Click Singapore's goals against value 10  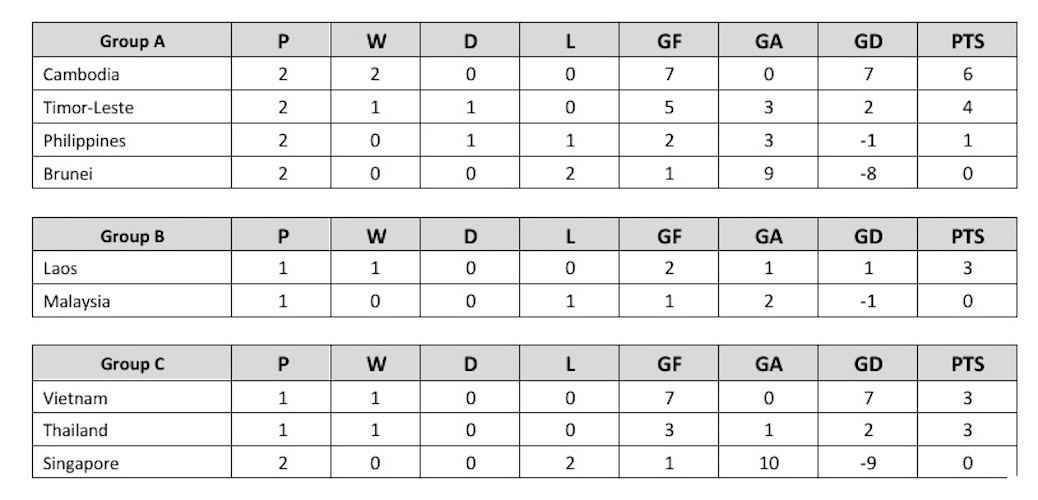pyautogui.click(x=768, y=464)
